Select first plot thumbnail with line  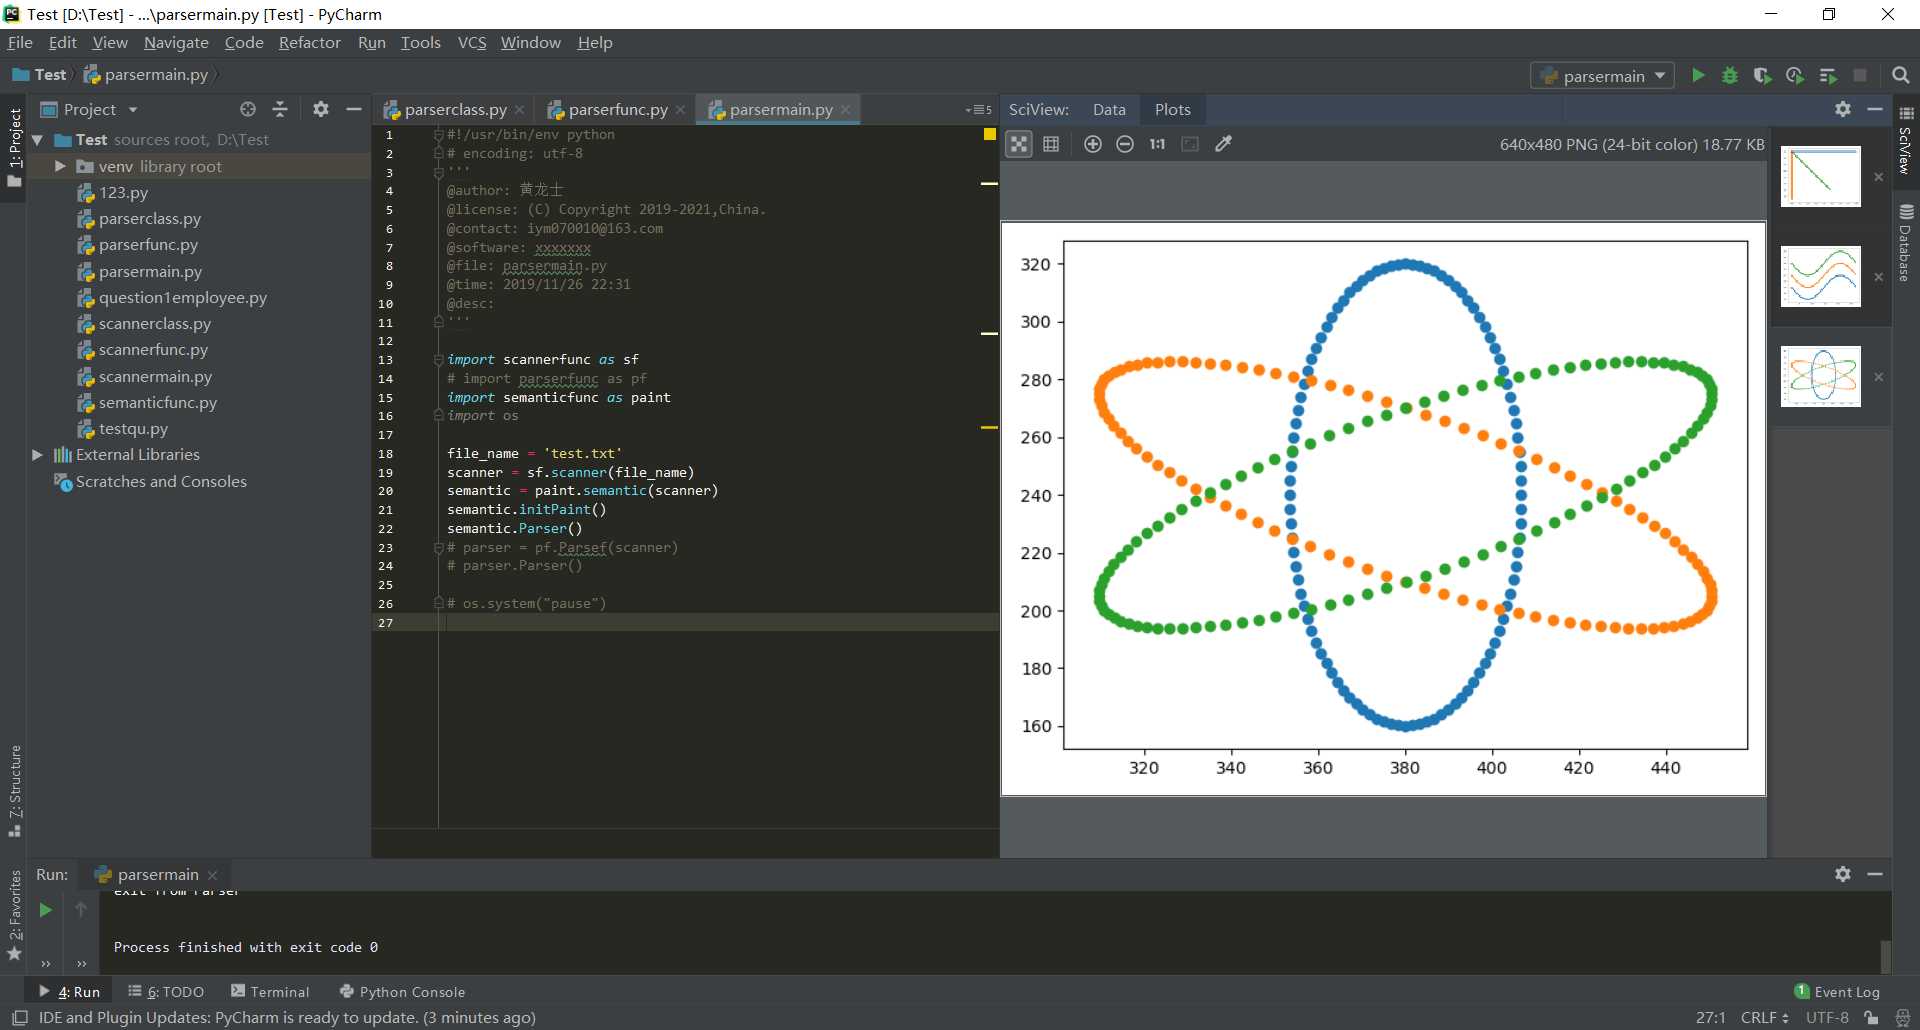coord(1821,177)
